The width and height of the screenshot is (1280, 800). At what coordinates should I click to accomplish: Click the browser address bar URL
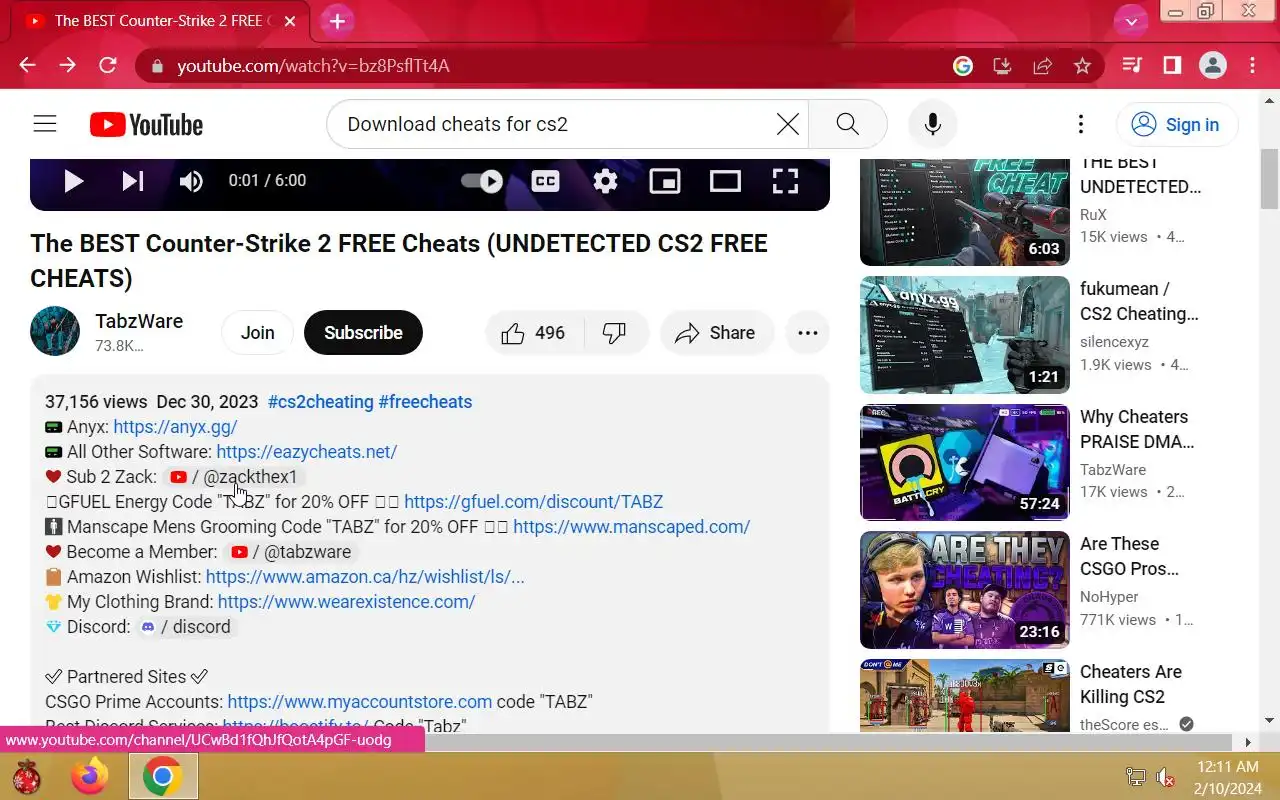(313, 66)
